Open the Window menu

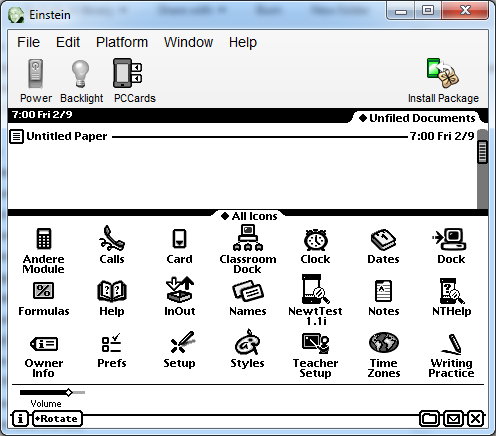(188, 42)
